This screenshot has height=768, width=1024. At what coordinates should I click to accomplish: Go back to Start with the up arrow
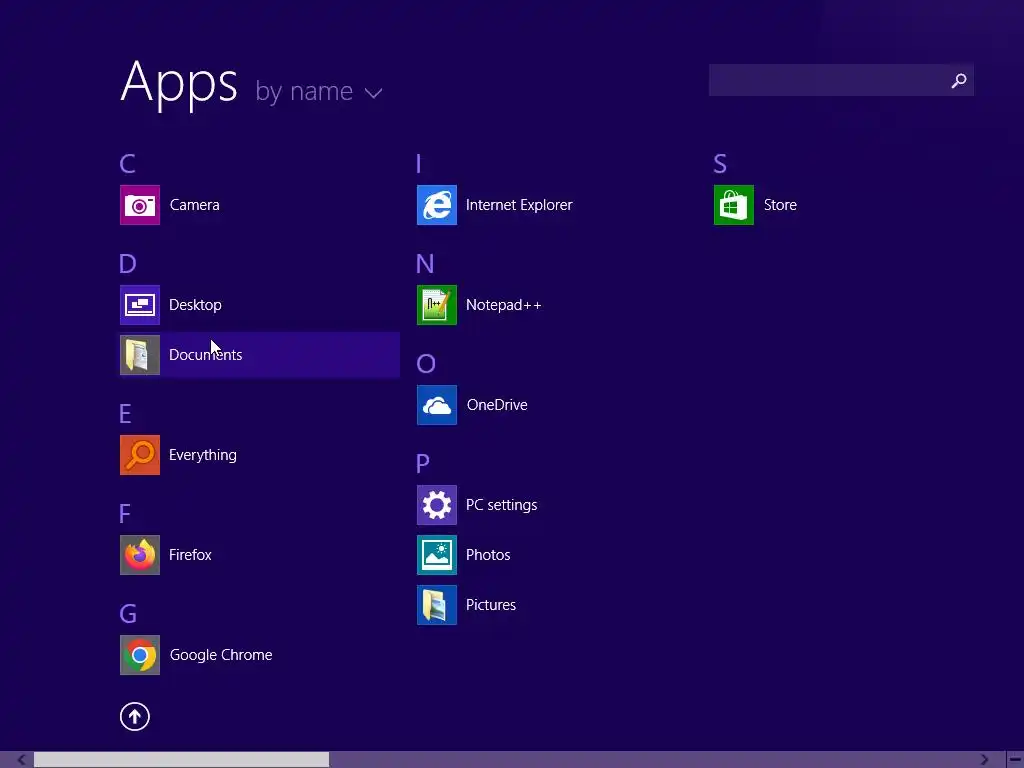135,716
